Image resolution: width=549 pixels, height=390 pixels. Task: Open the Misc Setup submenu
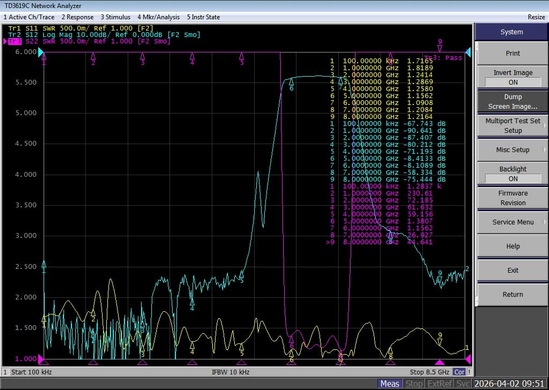513,150
